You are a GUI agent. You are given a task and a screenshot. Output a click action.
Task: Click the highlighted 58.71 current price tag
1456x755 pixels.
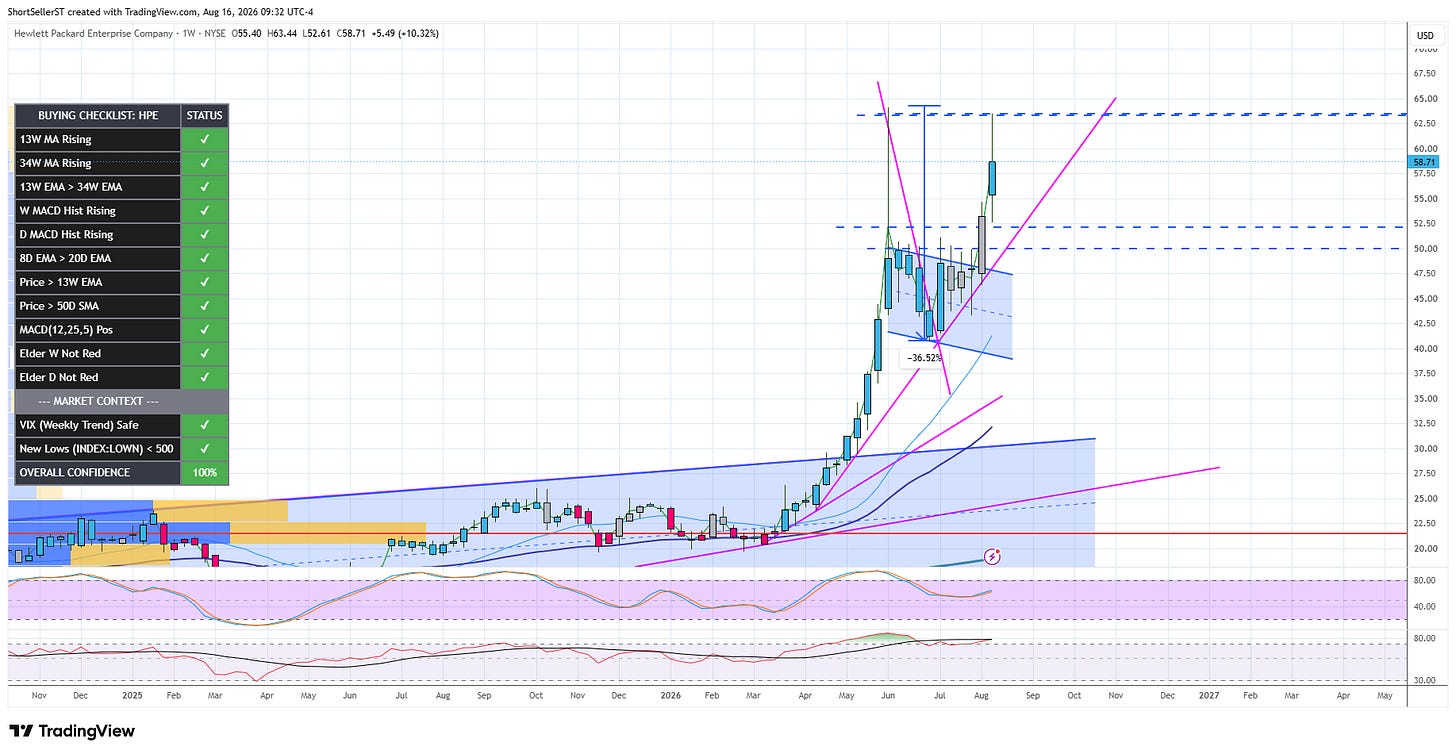click(1424, 160)
